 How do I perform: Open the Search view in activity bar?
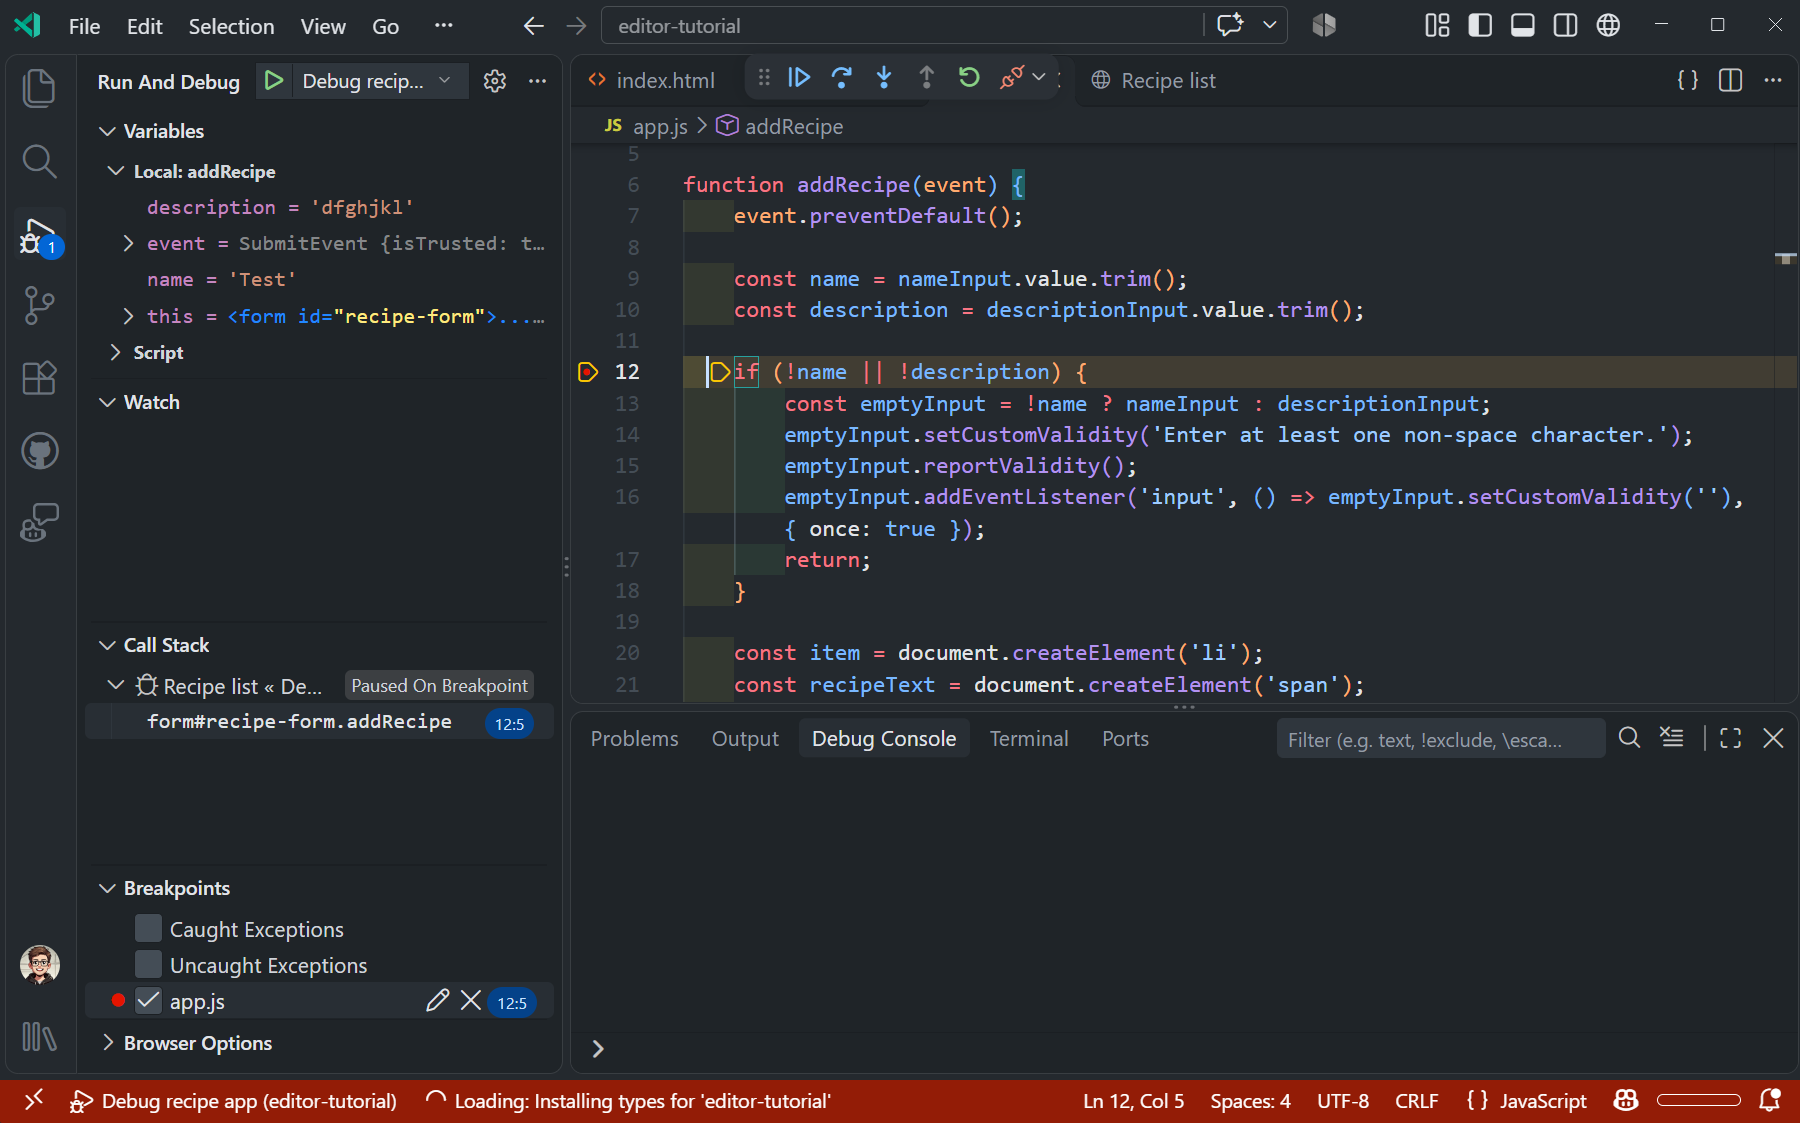pos(39,161)
